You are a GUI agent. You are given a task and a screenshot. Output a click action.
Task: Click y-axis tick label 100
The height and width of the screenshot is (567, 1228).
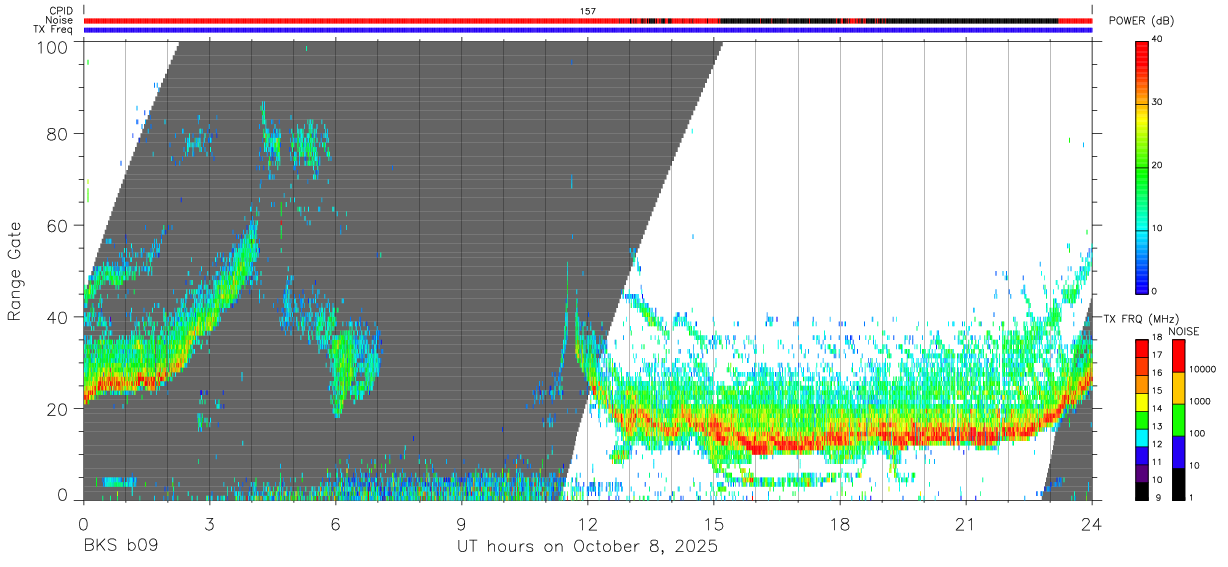point(52,46)
